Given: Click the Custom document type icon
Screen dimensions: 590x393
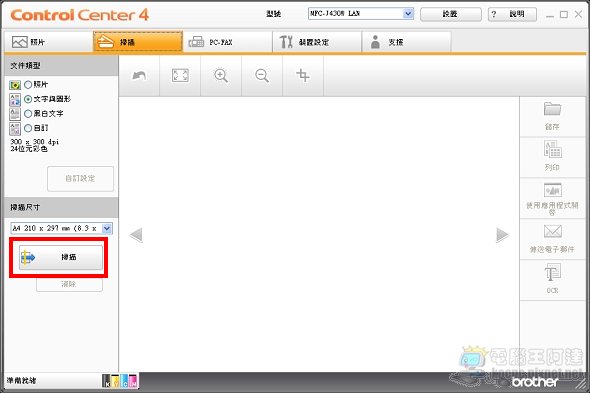Looking at the screenshot, I should [x=15, y=129].
